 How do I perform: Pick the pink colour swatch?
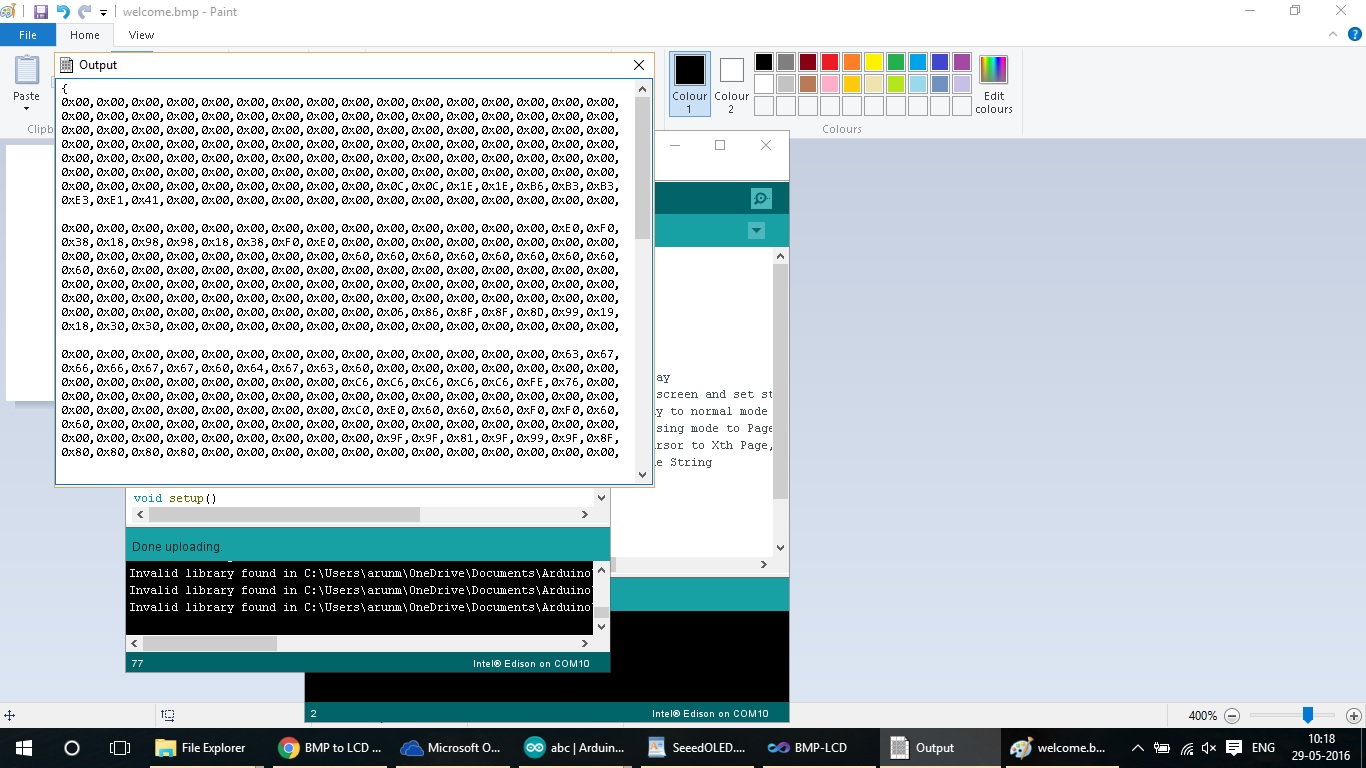(830, 84)
